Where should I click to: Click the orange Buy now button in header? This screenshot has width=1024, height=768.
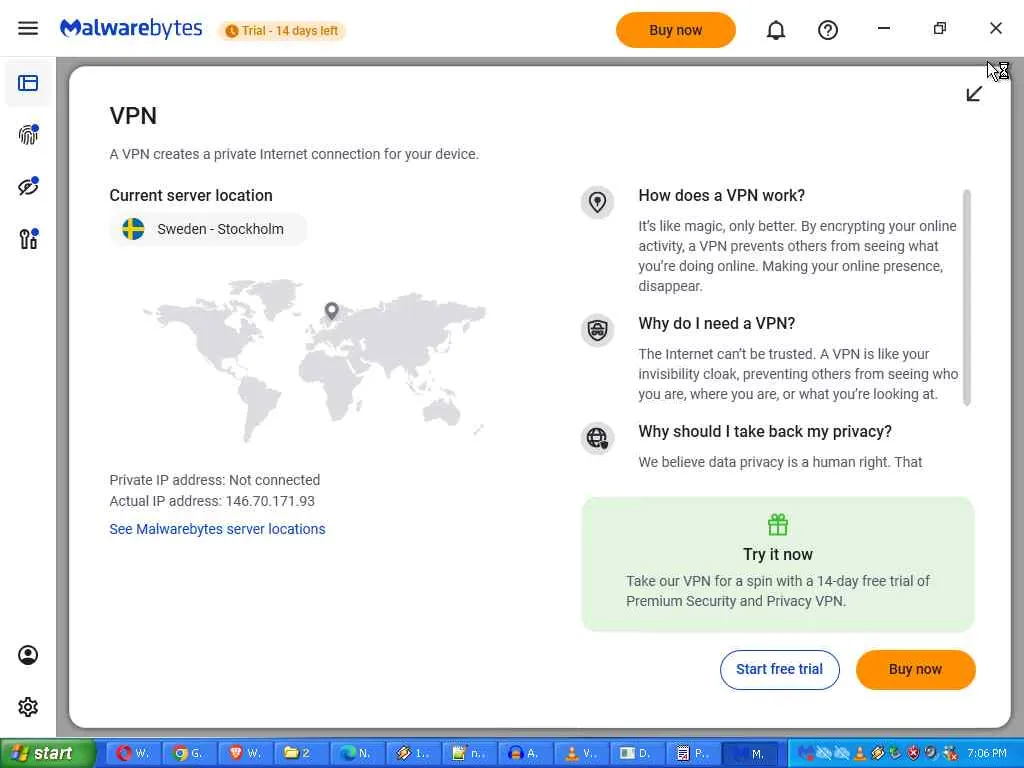click(675, 30)
